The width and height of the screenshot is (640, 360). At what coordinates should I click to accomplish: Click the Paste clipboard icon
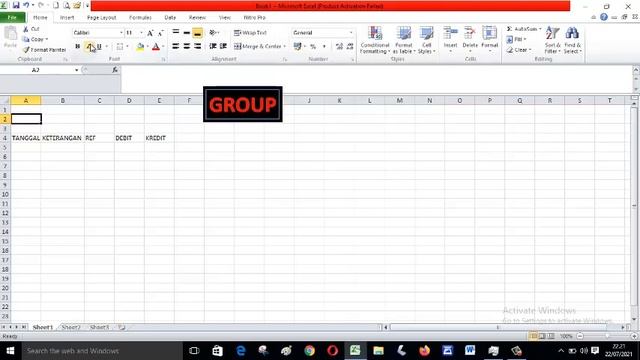10,38
